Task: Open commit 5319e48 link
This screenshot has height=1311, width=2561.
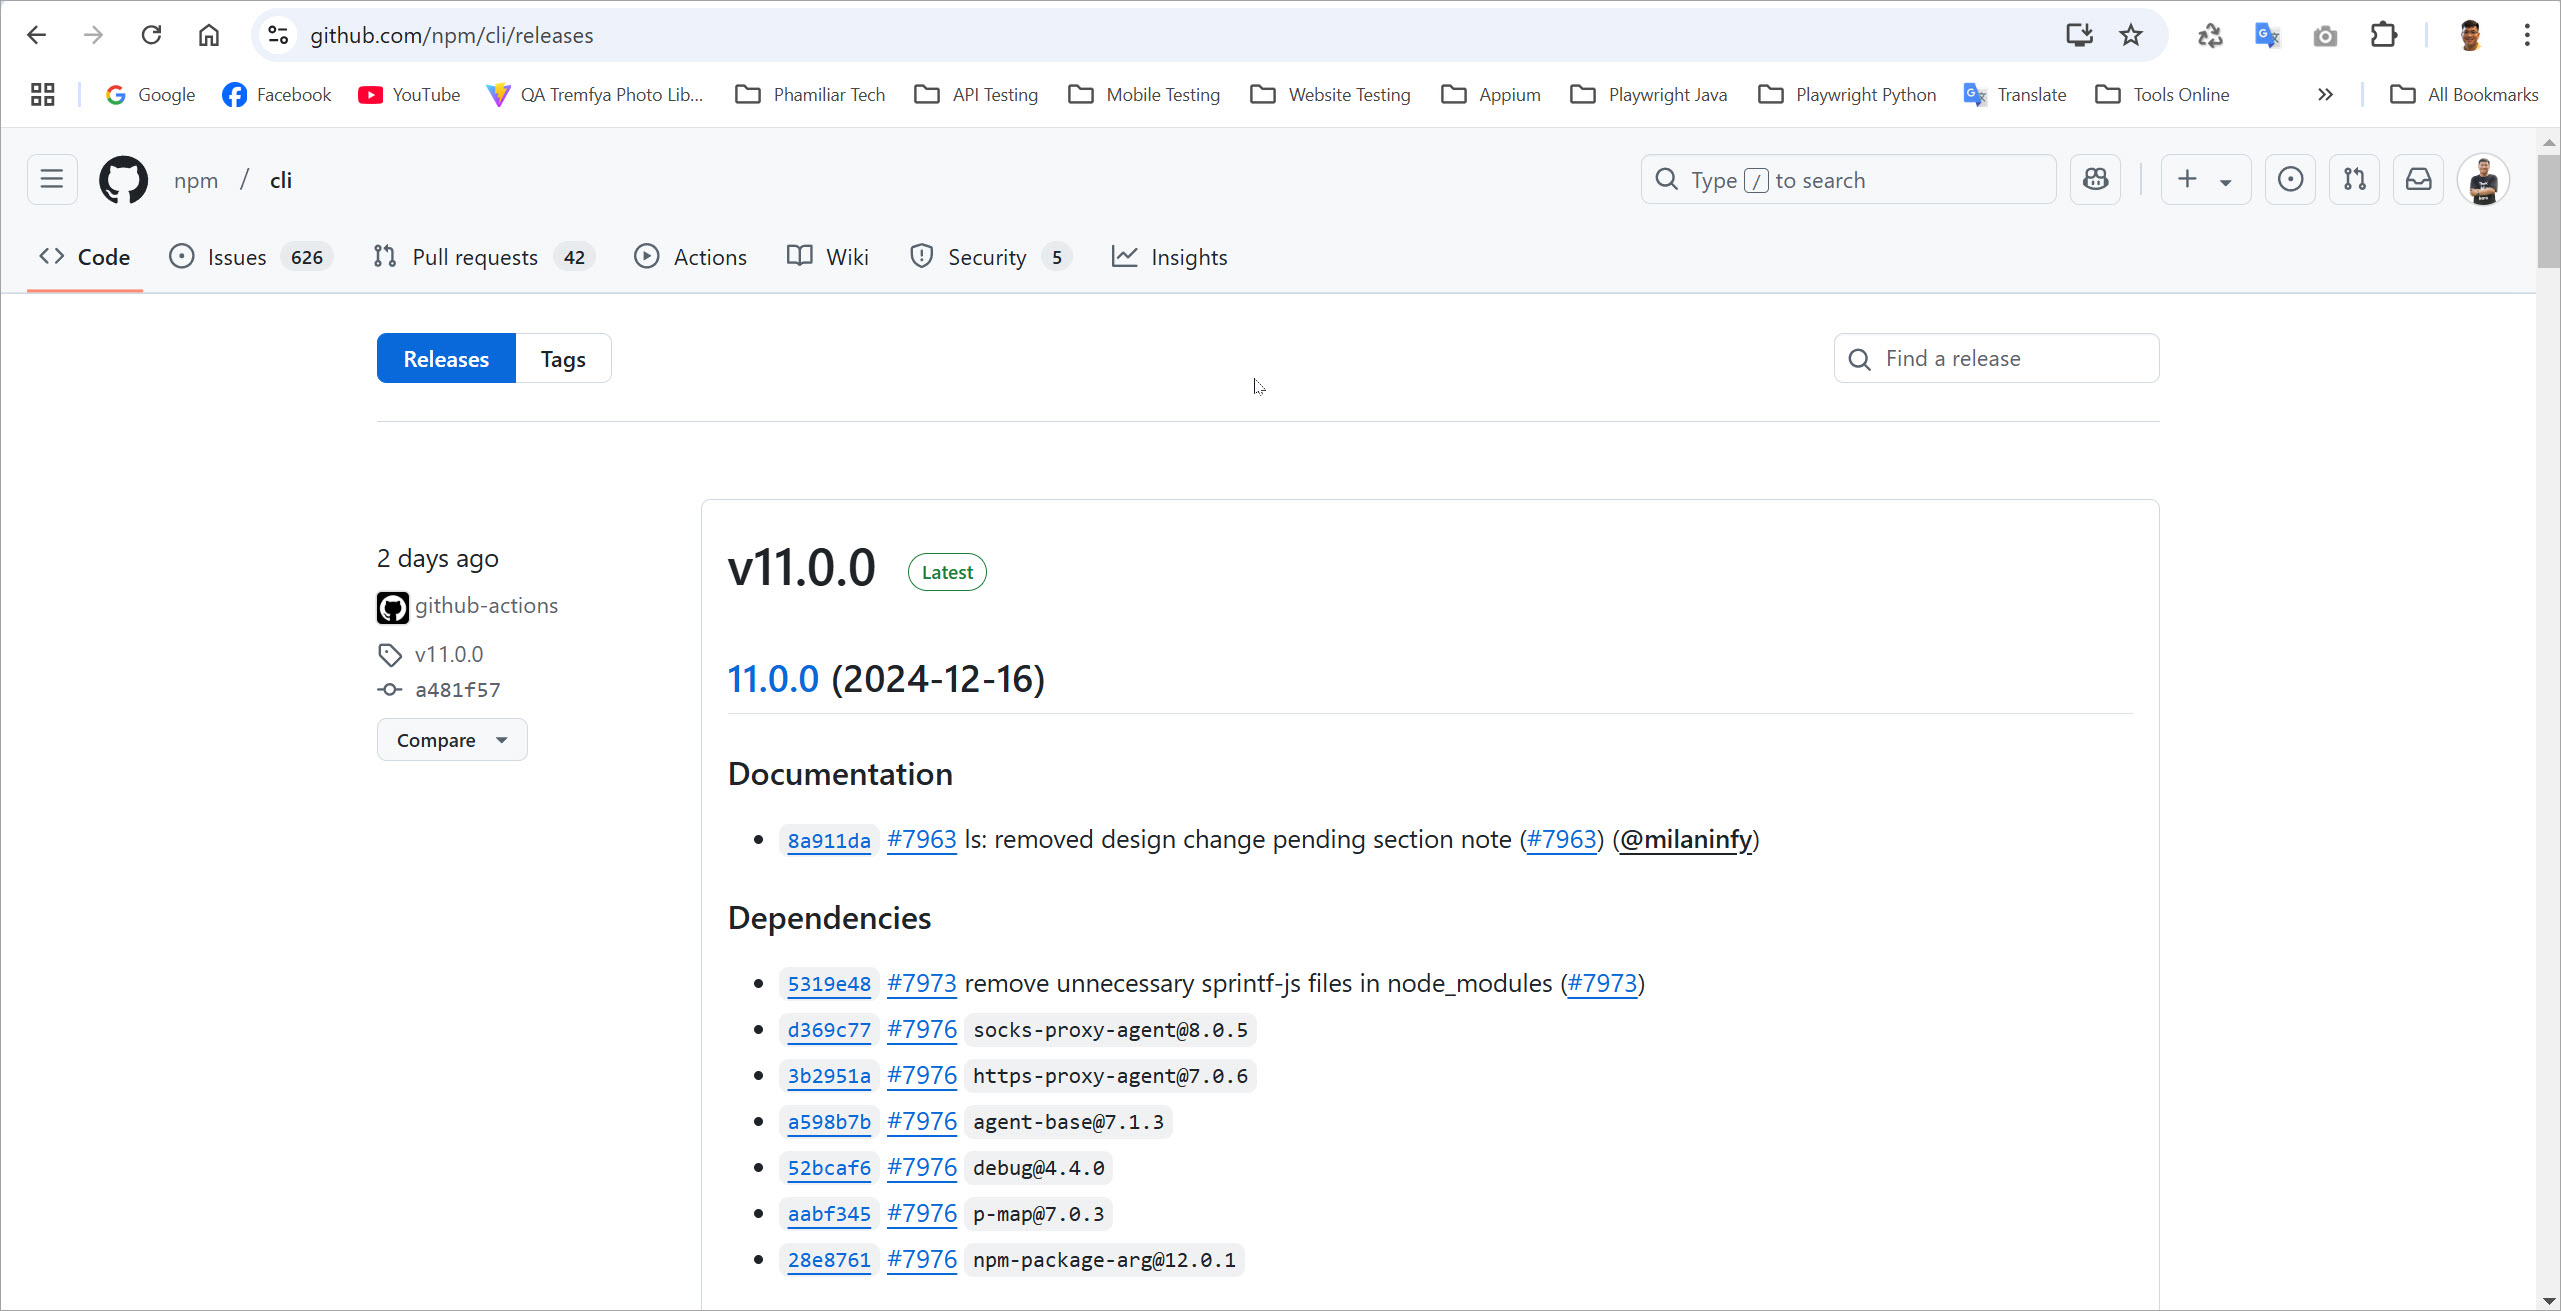Action: [x=829, y=984]
